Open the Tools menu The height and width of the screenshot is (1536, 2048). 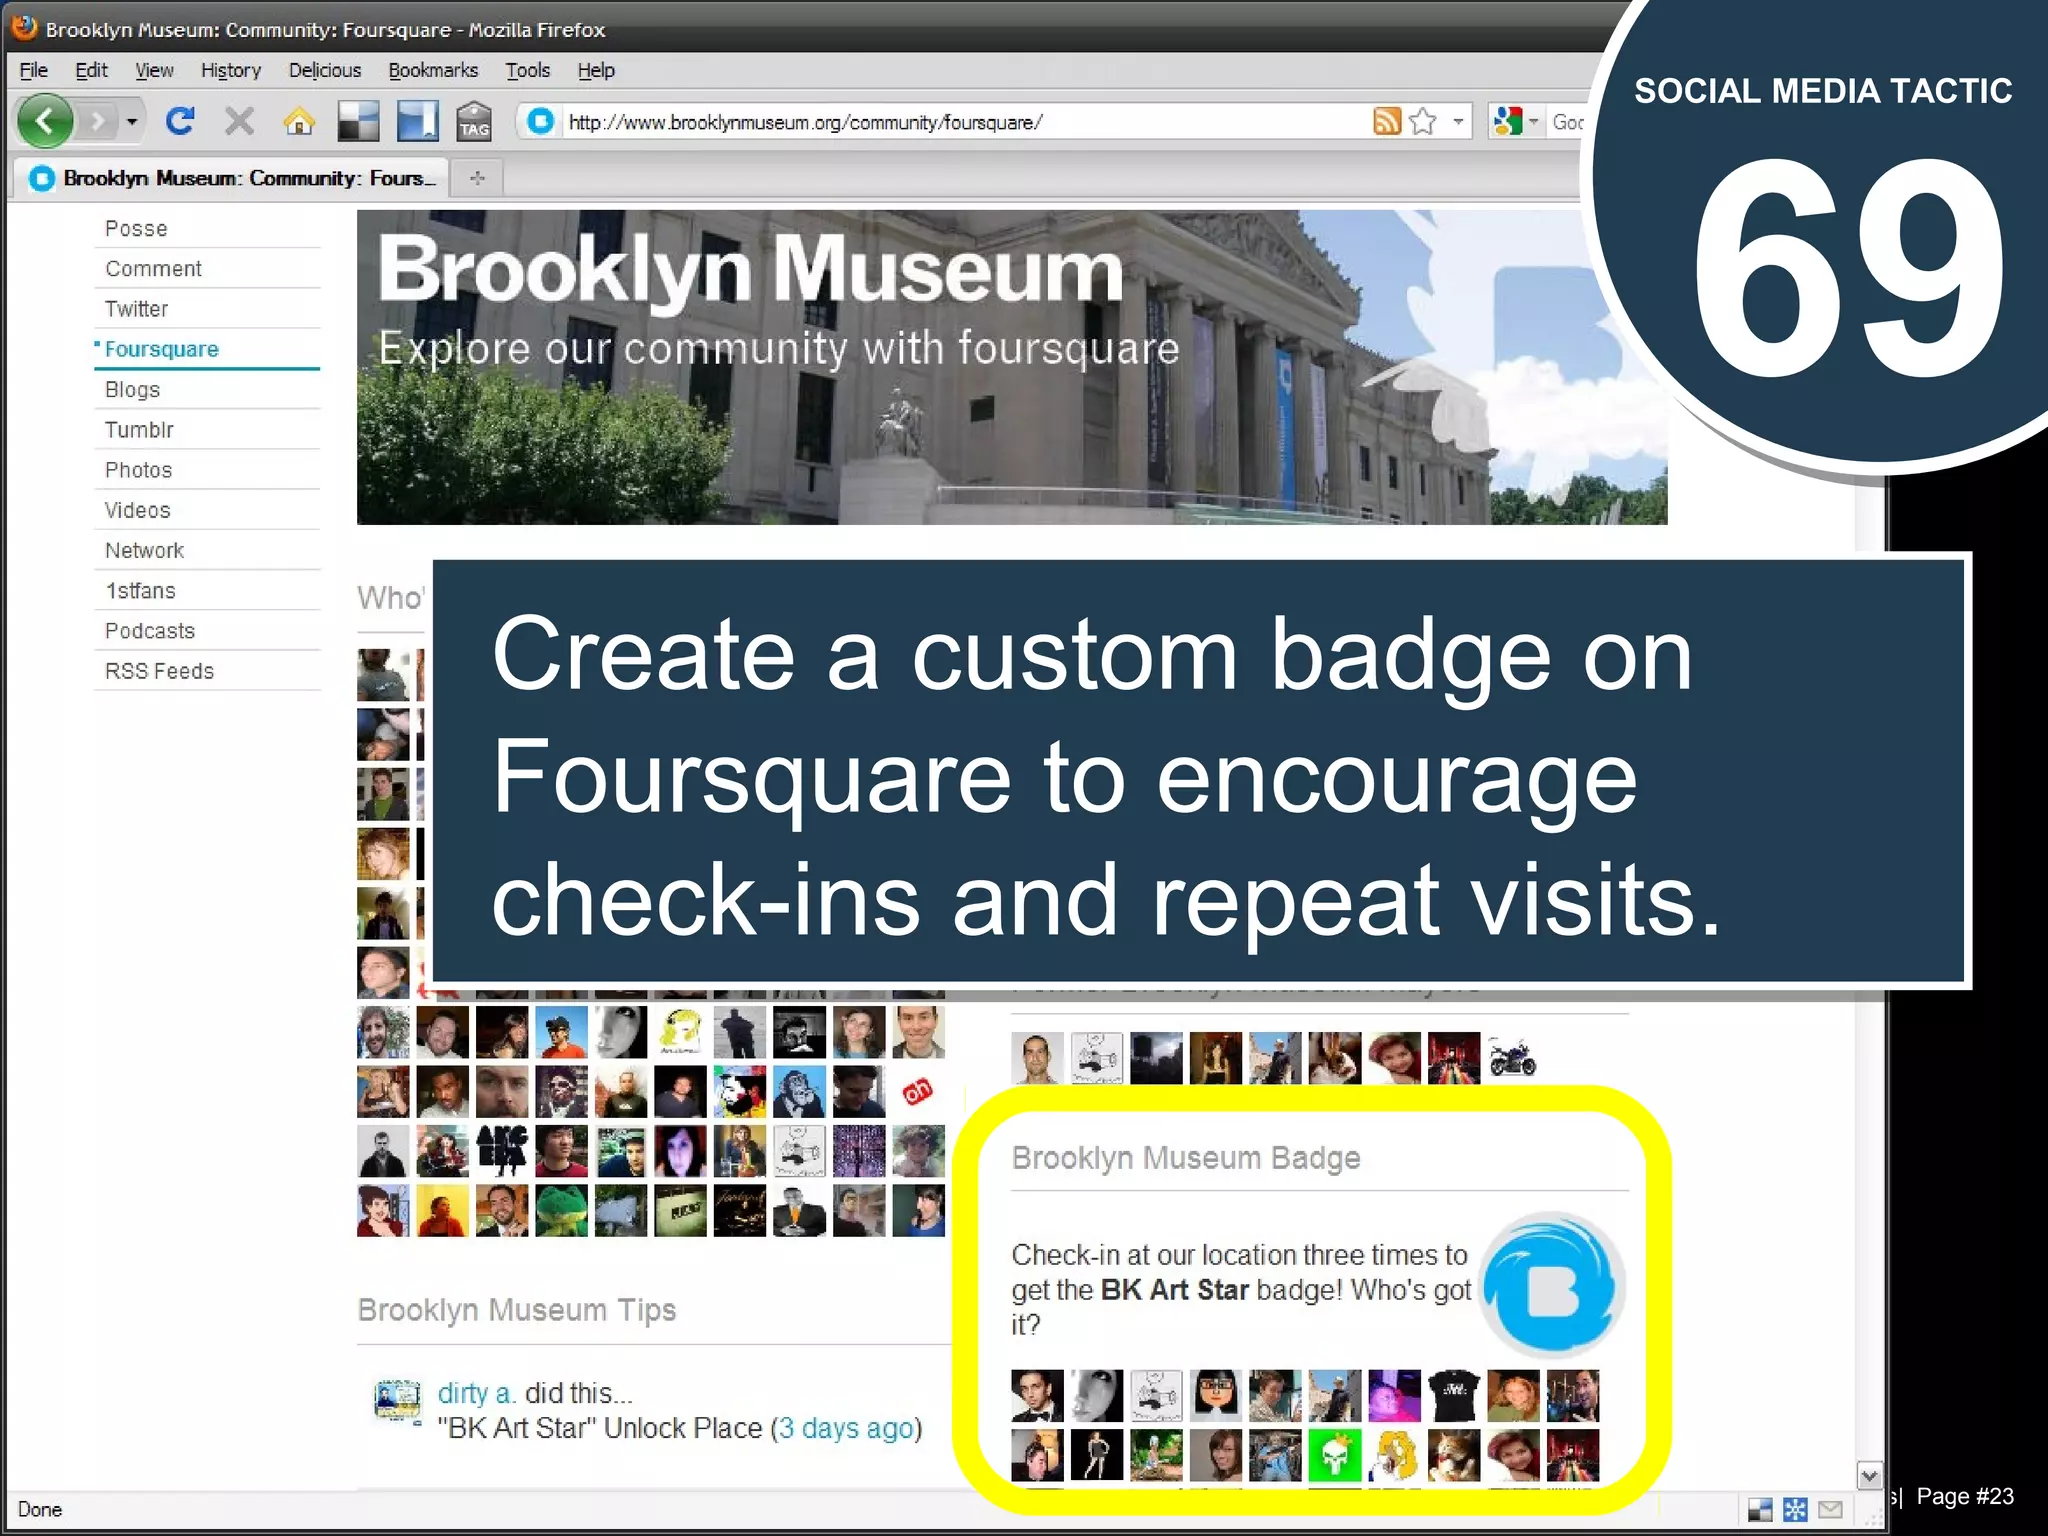click(527, 70)
